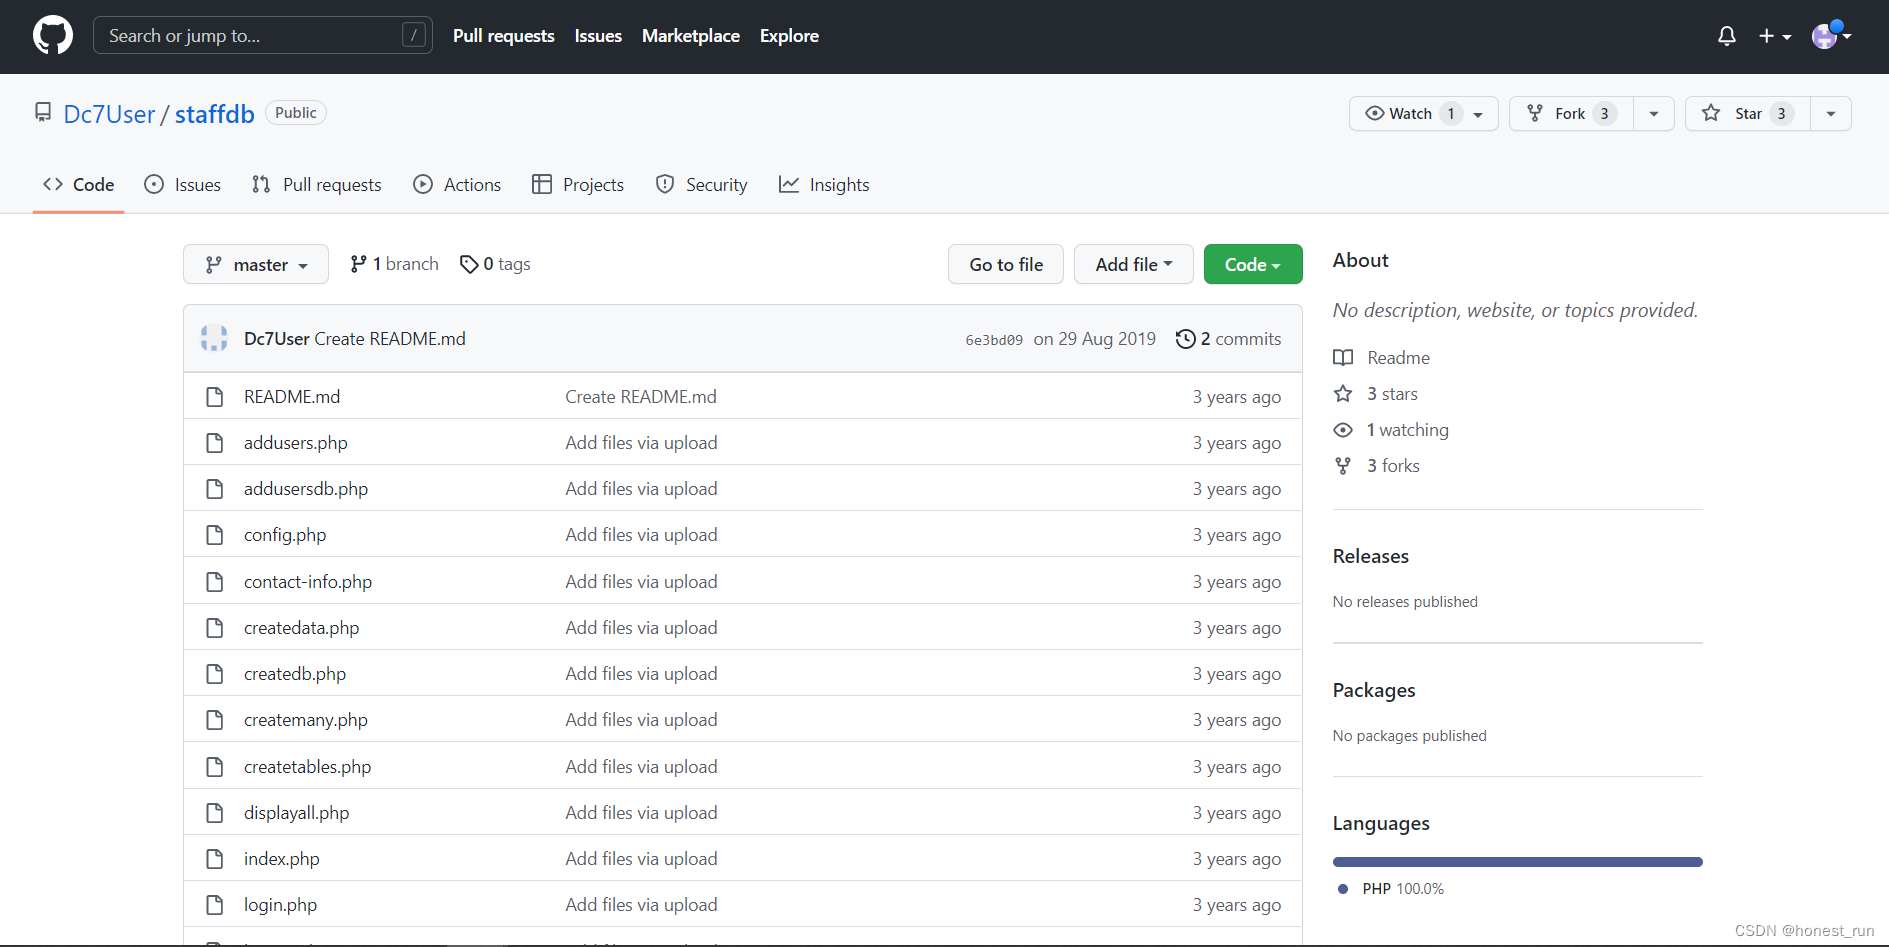
Task: Fork the staffdb repository
Action: (x=1571, y=114)
